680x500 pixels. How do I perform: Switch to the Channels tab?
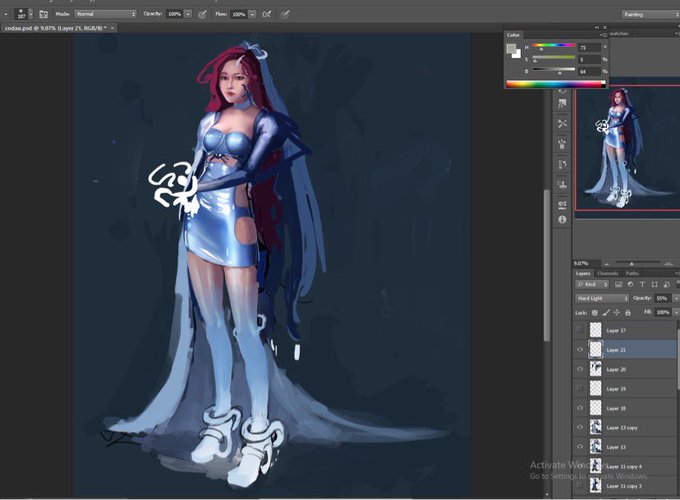(x=607, y=274)
